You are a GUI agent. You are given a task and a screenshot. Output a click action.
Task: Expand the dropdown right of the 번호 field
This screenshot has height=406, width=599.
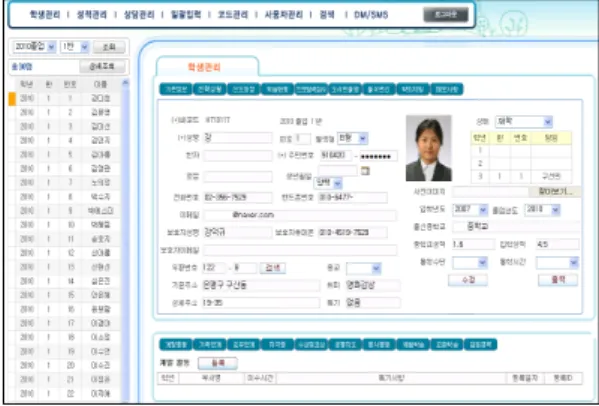pyautogui.click(x=352, y=138)
